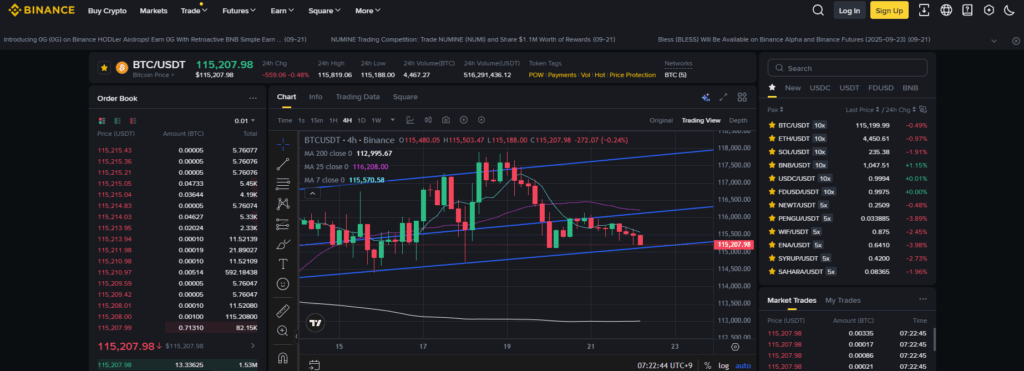
Task: Open the My Trades tab
Action: 843,300
